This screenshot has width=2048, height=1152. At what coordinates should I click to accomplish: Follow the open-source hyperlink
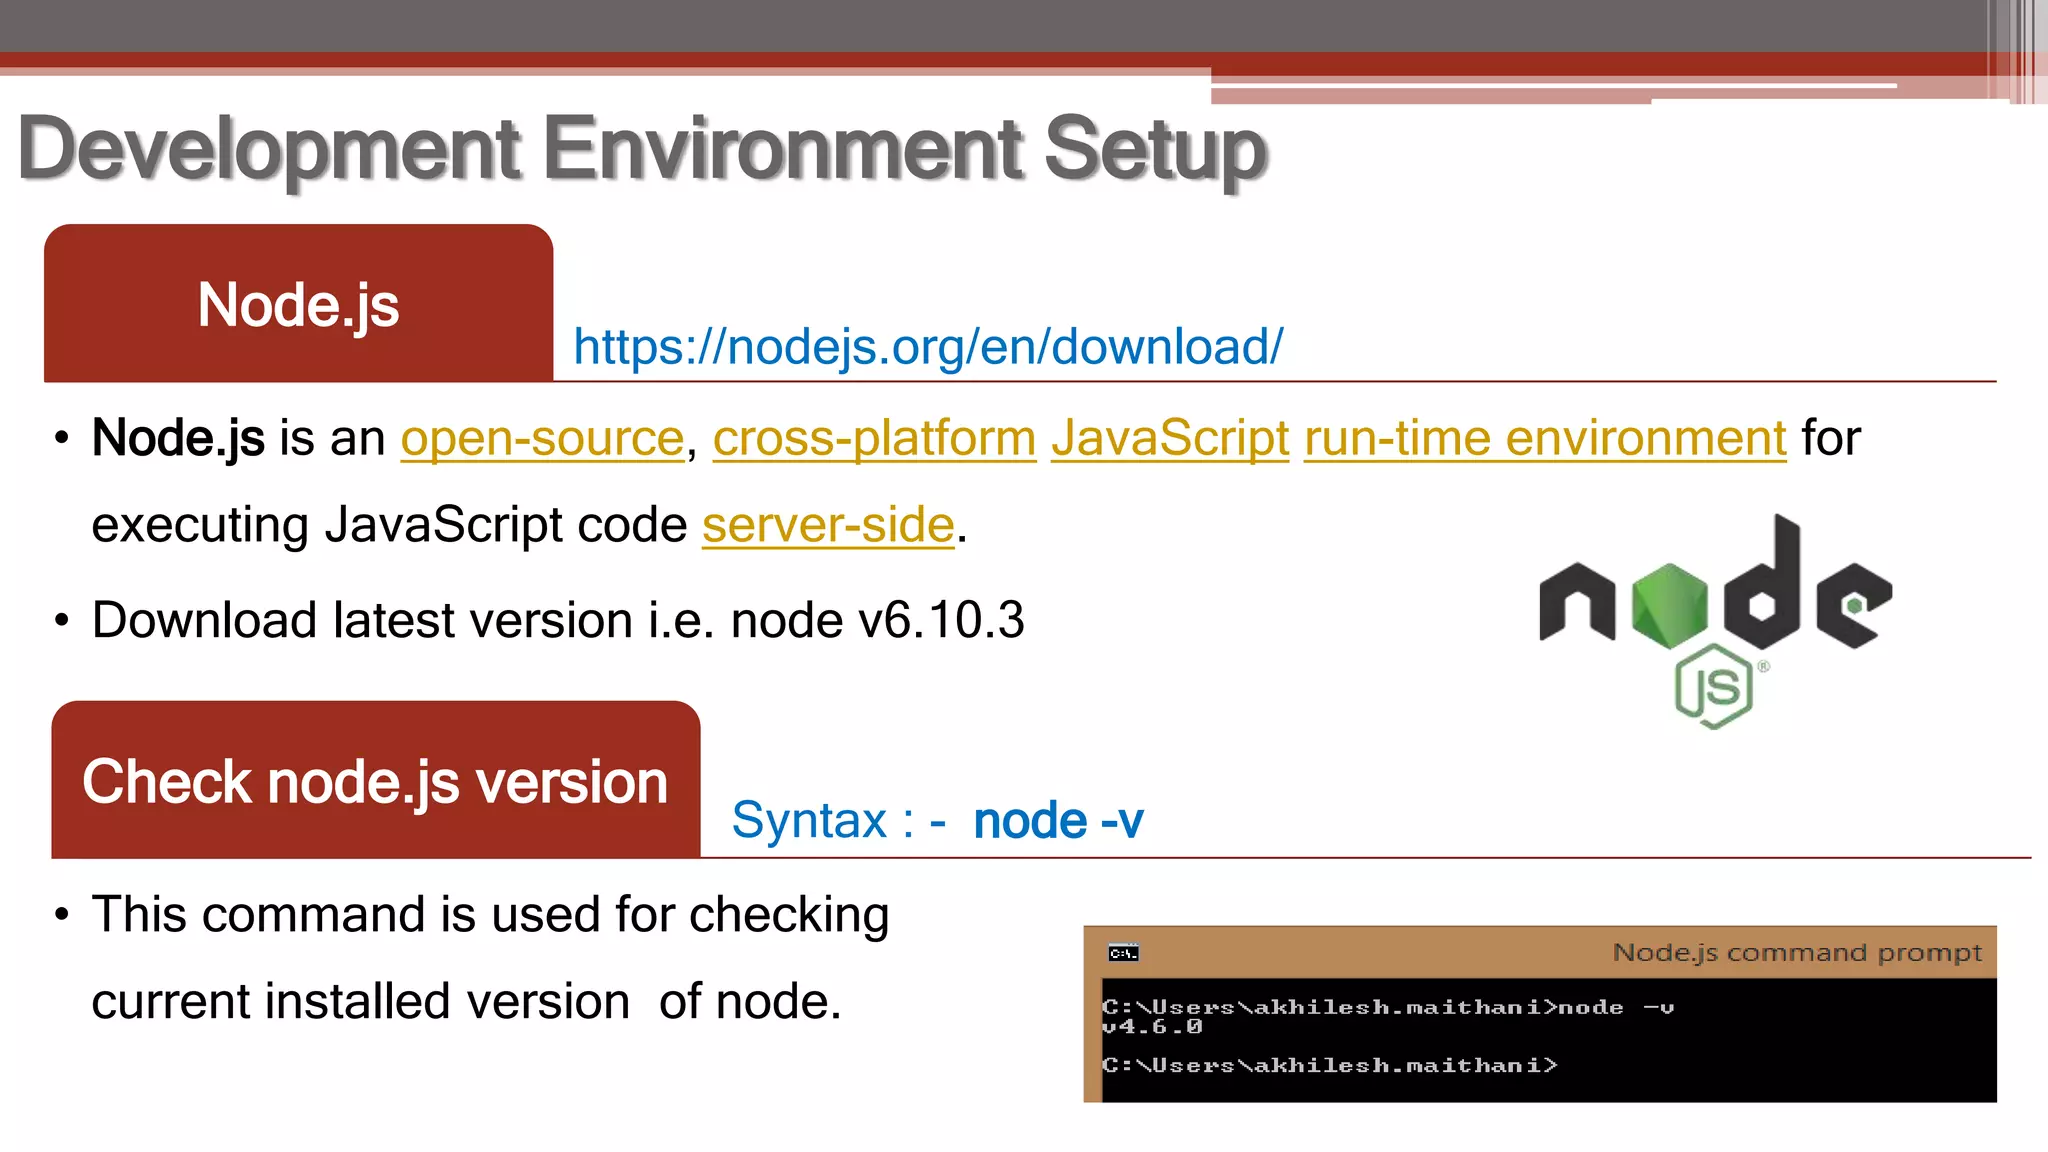542,438
